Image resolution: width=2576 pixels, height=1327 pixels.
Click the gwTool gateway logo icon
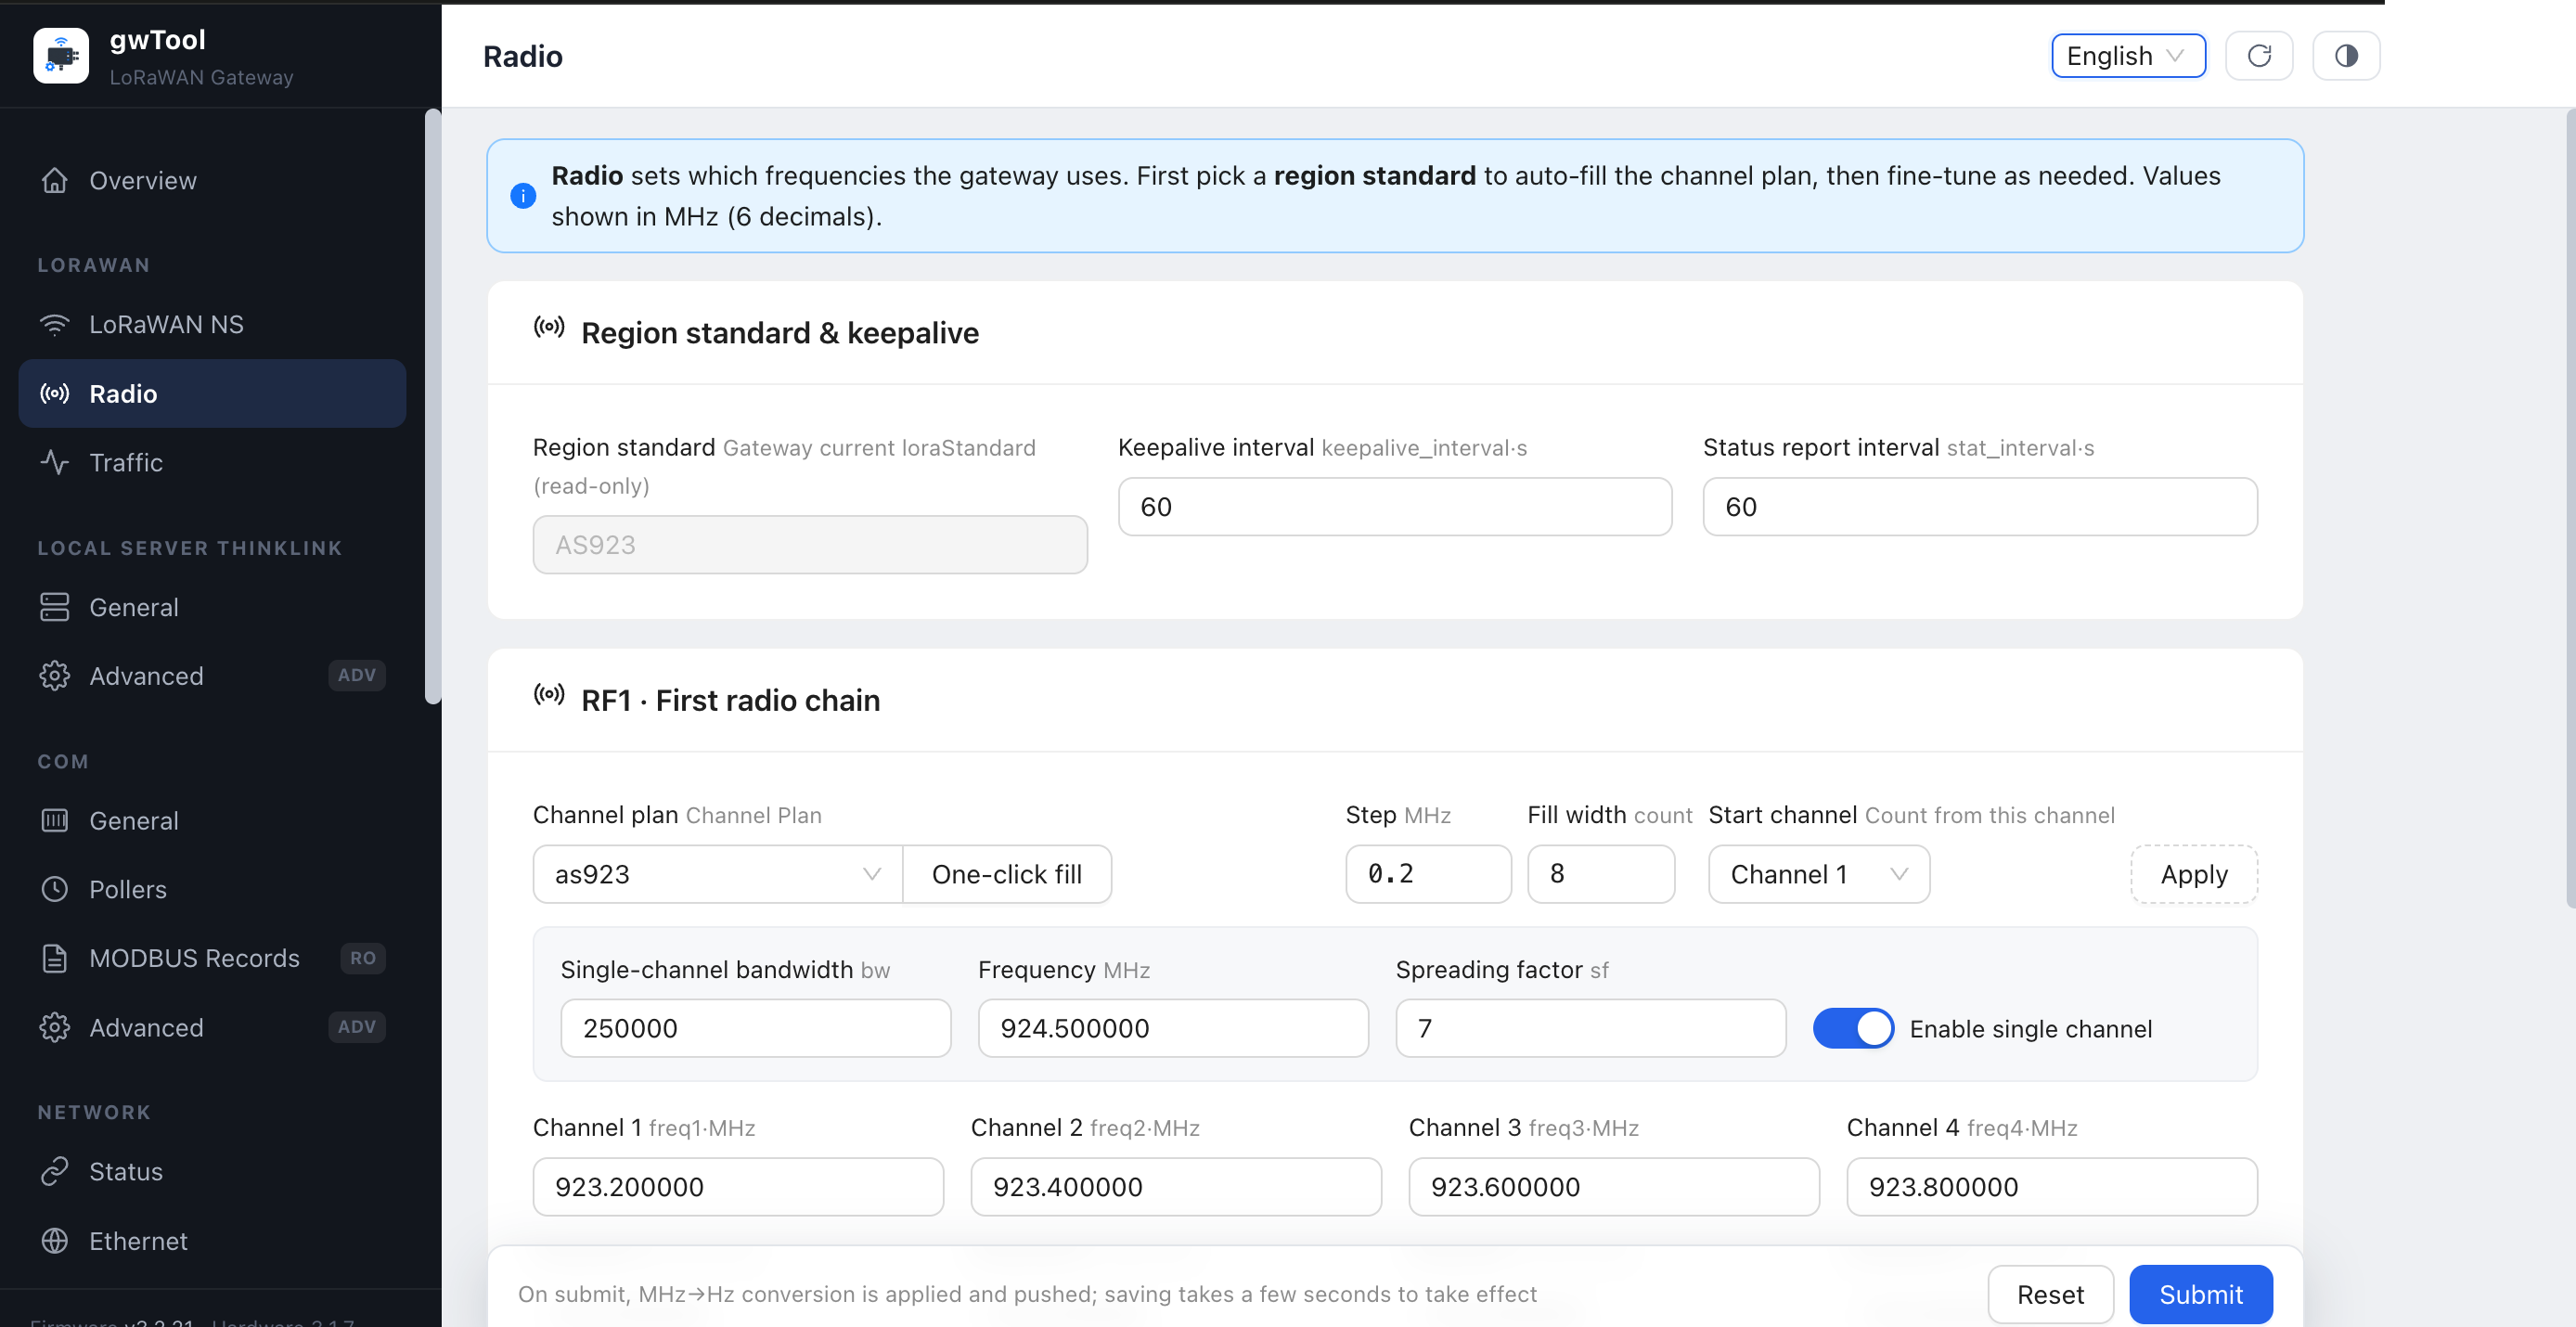click(x=61, y=56)
